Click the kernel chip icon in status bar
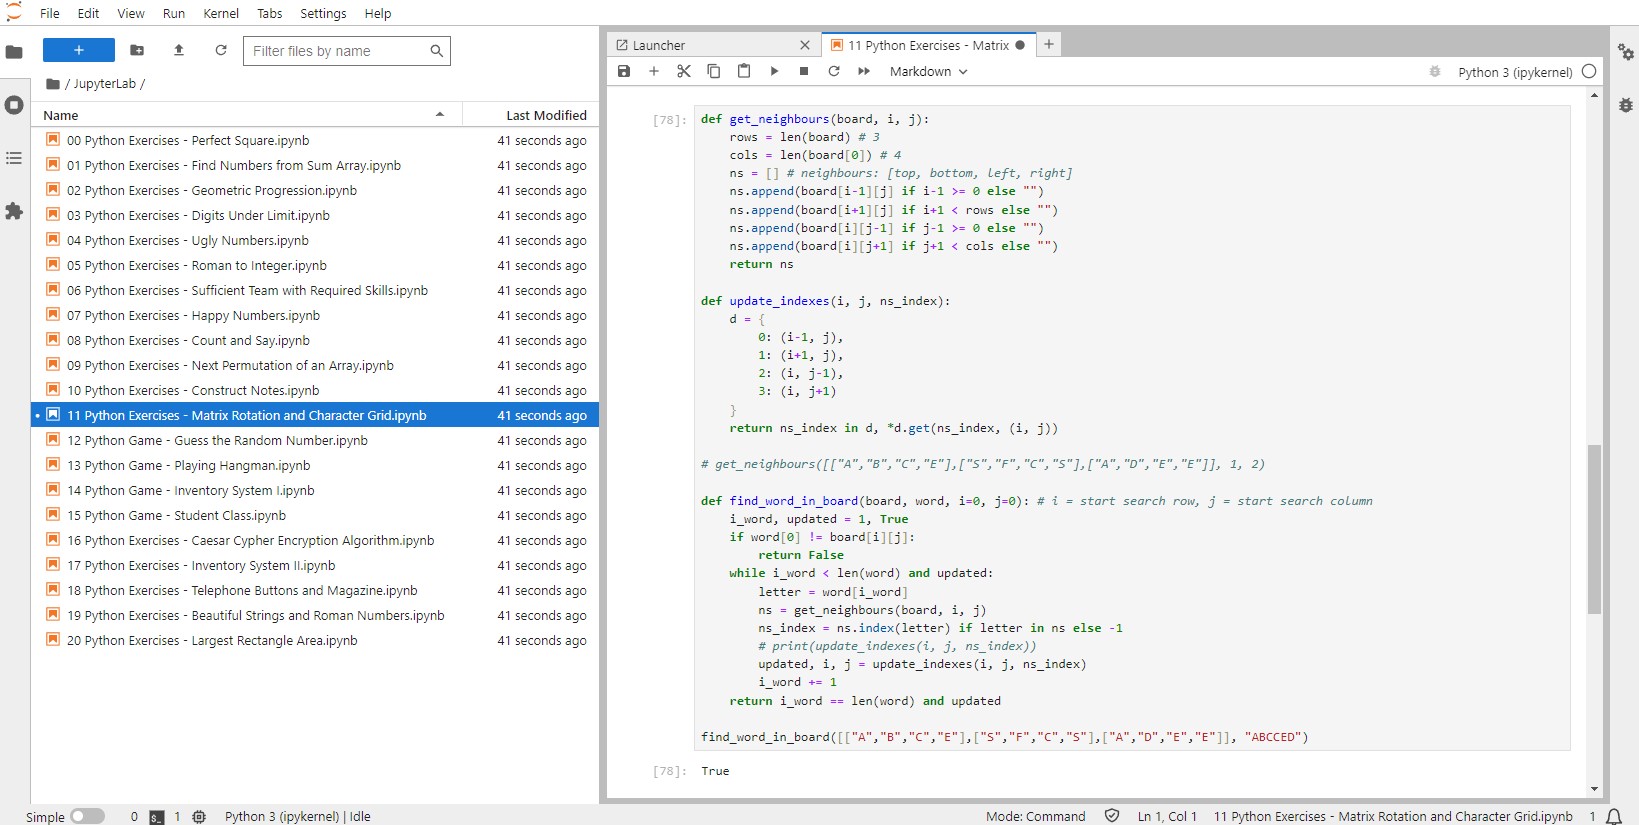1639x825 pixels. tap(199, 816)
